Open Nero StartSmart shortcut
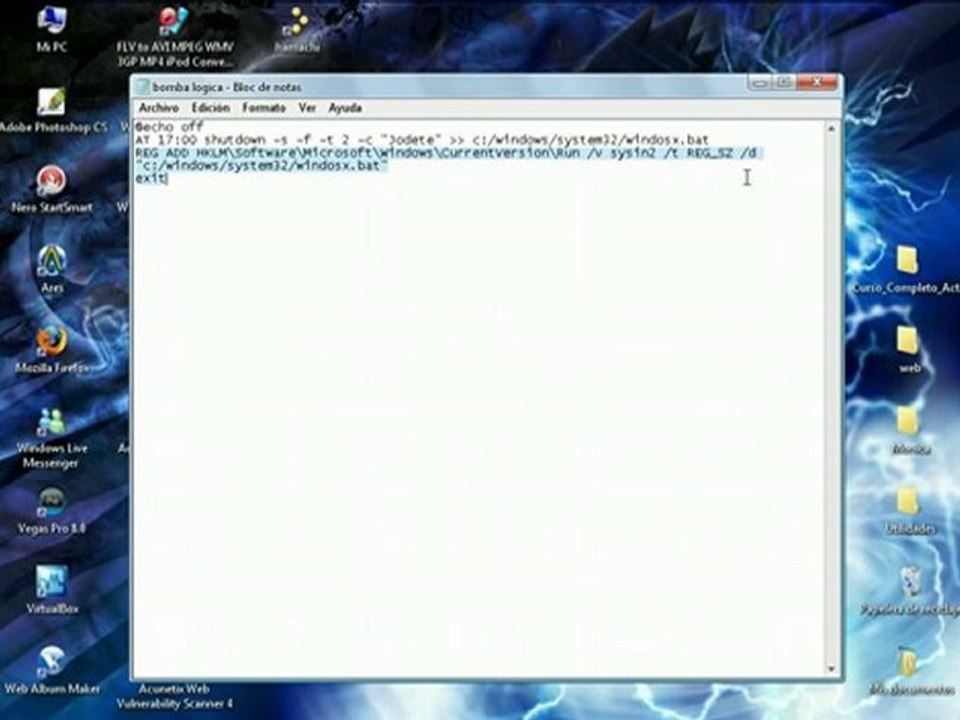Viewport: 960px width, 720px height. coord(52,190)
